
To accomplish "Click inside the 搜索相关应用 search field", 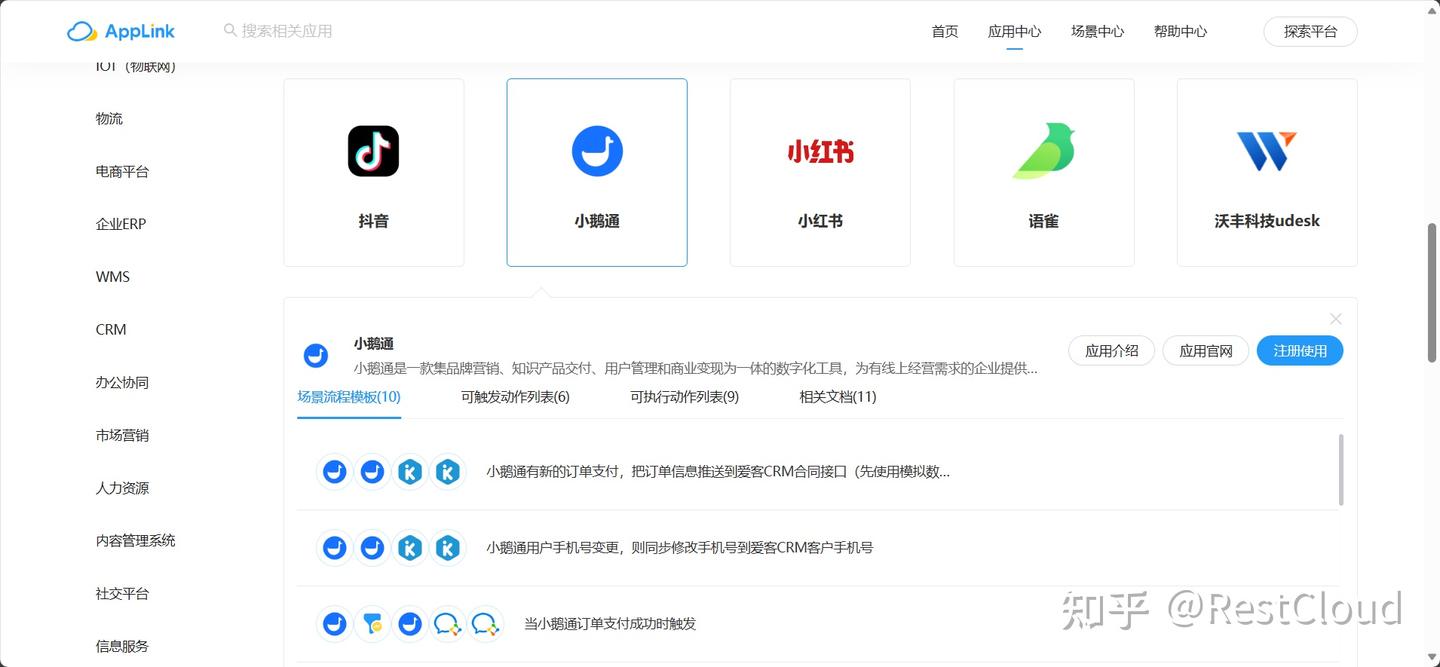I will click(x=300, y=30).
